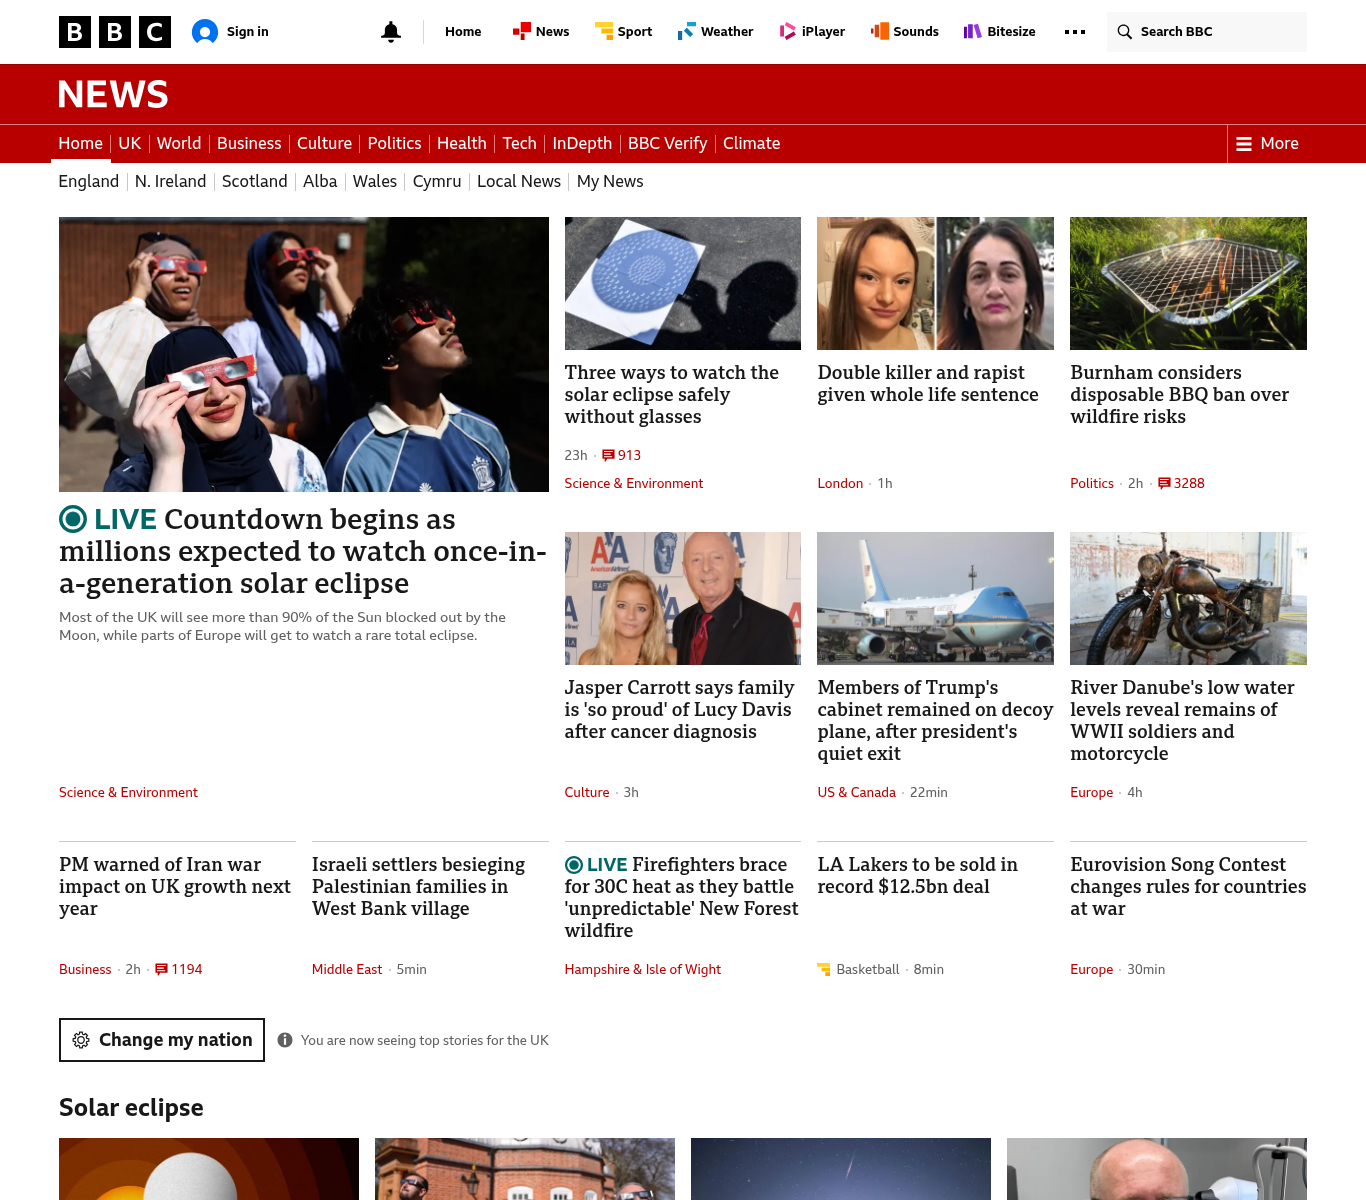Select England in the regional nav
Image resolution: width=1366 pixels, height=1200 pixels.
(89, 181)
